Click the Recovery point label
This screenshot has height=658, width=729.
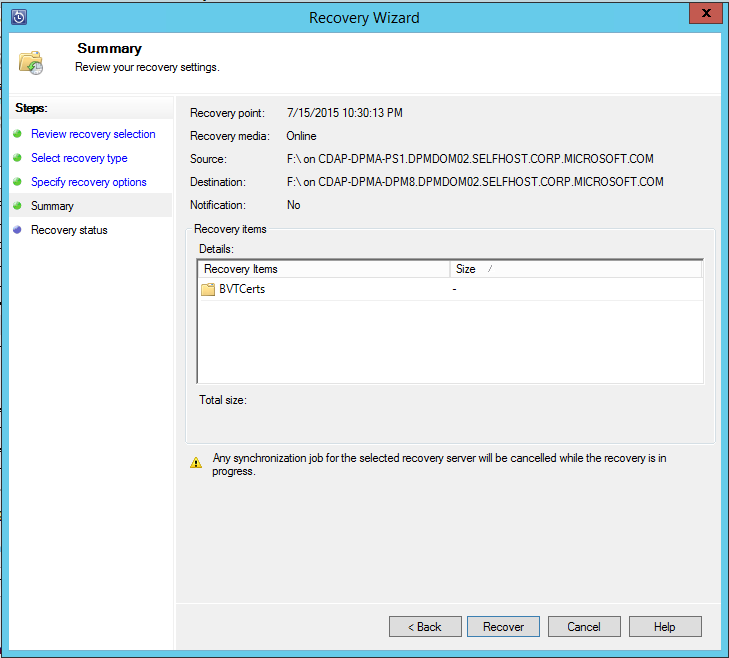coord(227,113)
